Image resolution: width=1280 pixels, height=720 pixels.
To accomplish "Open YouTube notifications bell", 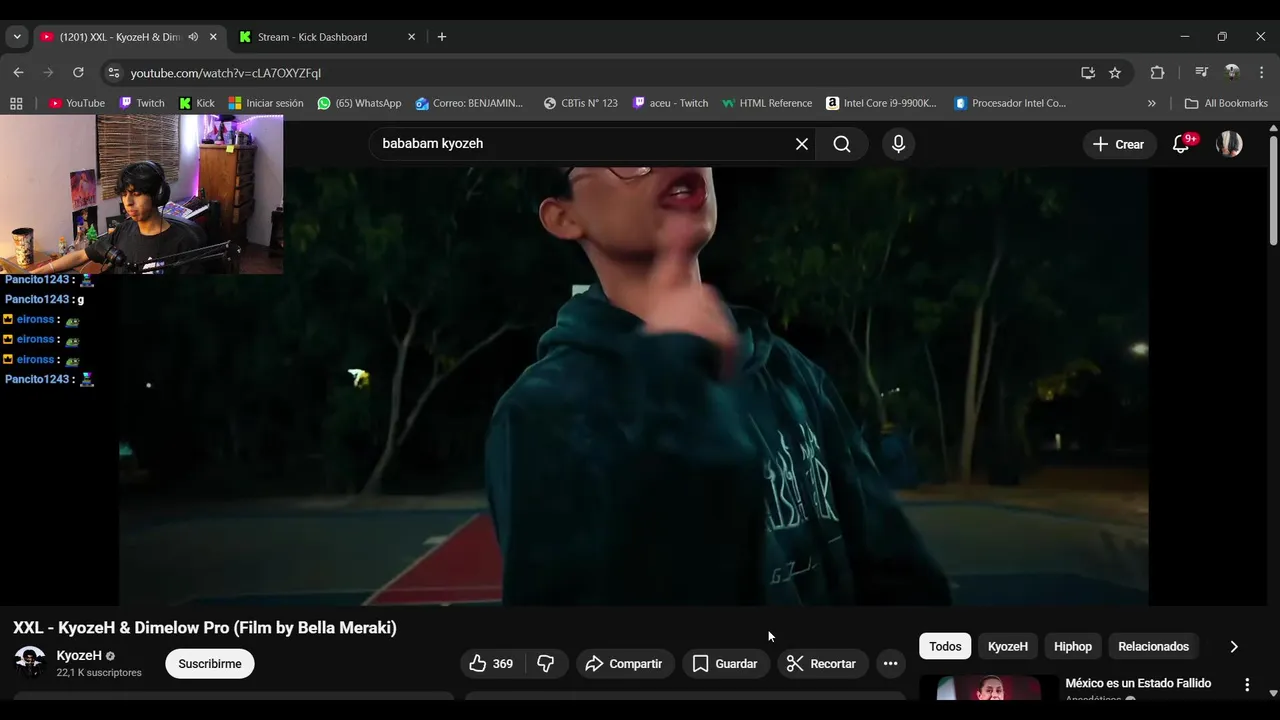I will pos(1181,144).
